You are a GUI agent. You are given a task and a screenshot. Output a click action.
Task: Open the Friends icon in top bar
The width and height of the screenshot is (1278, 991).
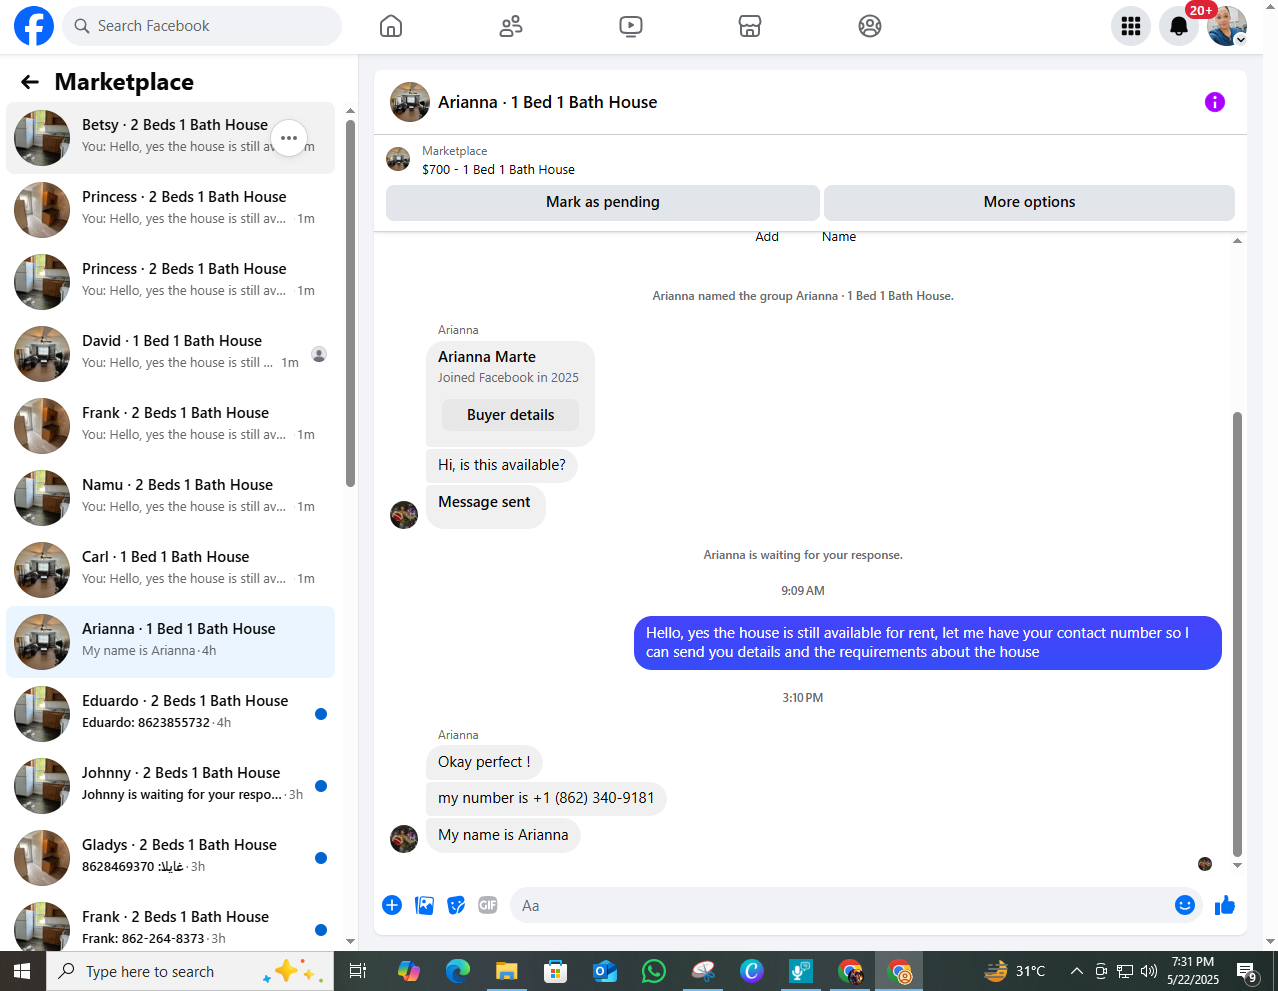511,26
